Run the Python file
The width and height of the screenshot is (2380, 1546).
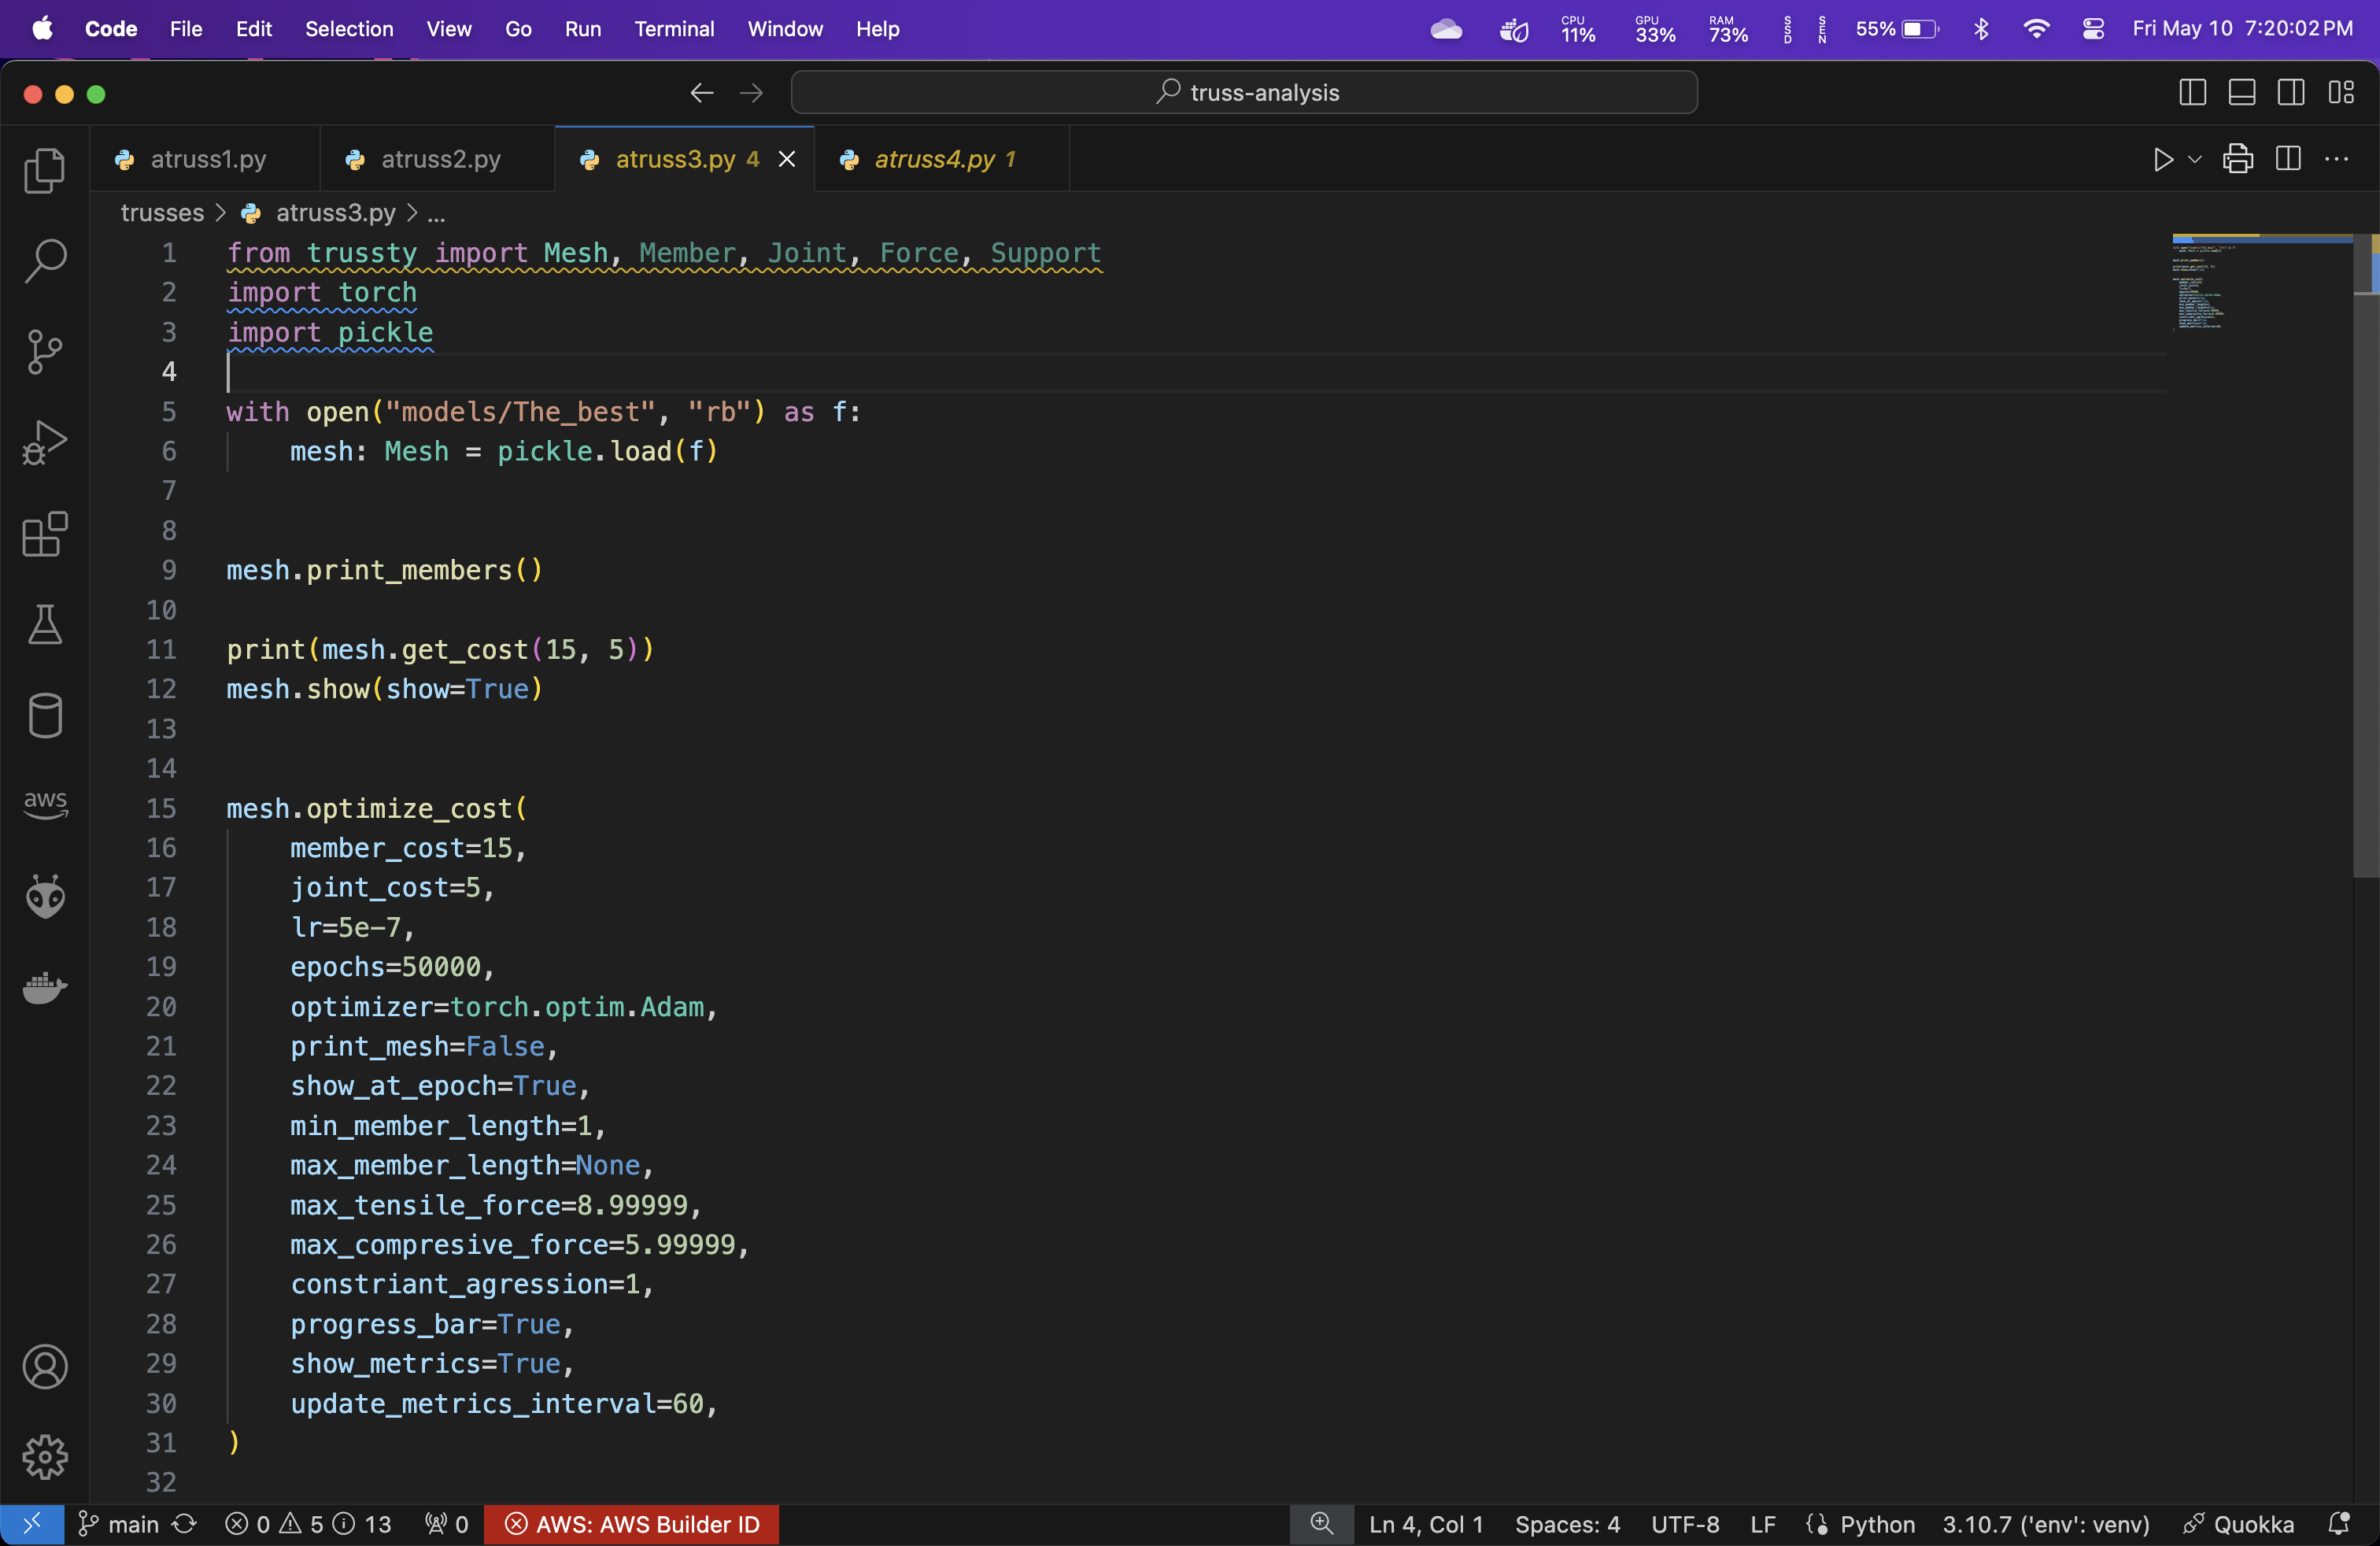pyautogui.click(x=2162, y=159)
